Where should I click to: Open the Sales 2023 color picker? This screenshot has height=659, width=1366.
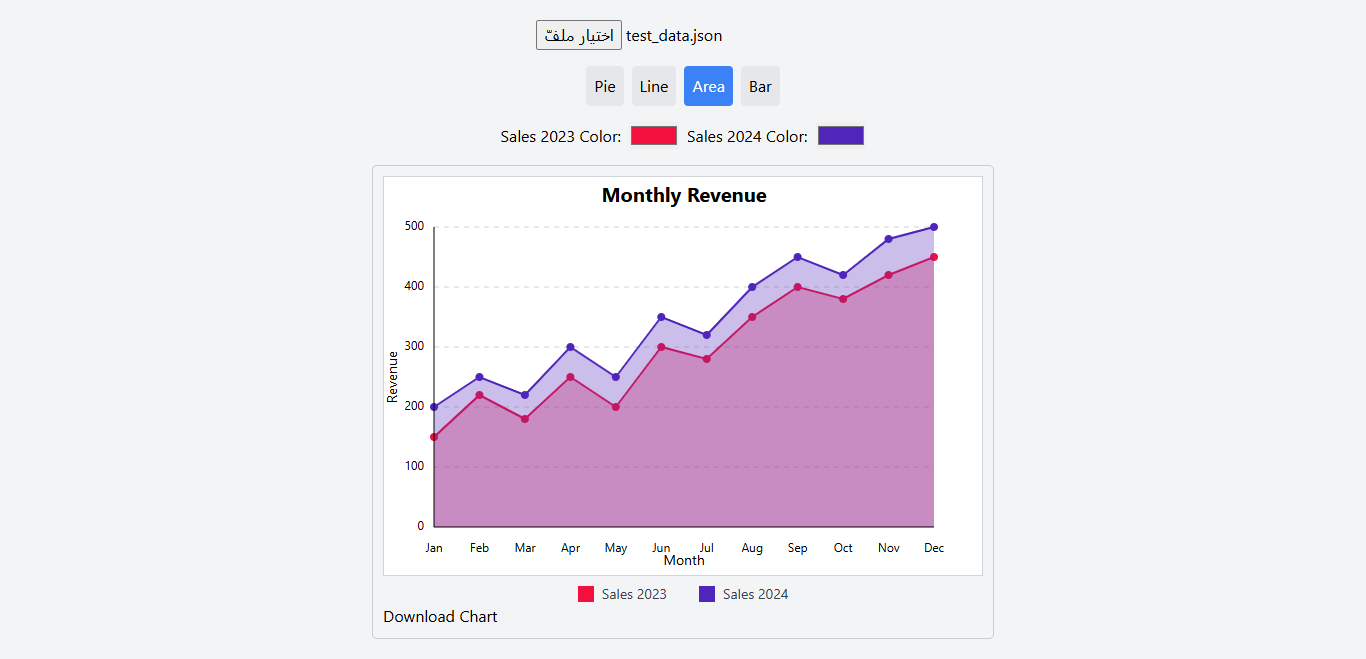(x=654, y=136)
